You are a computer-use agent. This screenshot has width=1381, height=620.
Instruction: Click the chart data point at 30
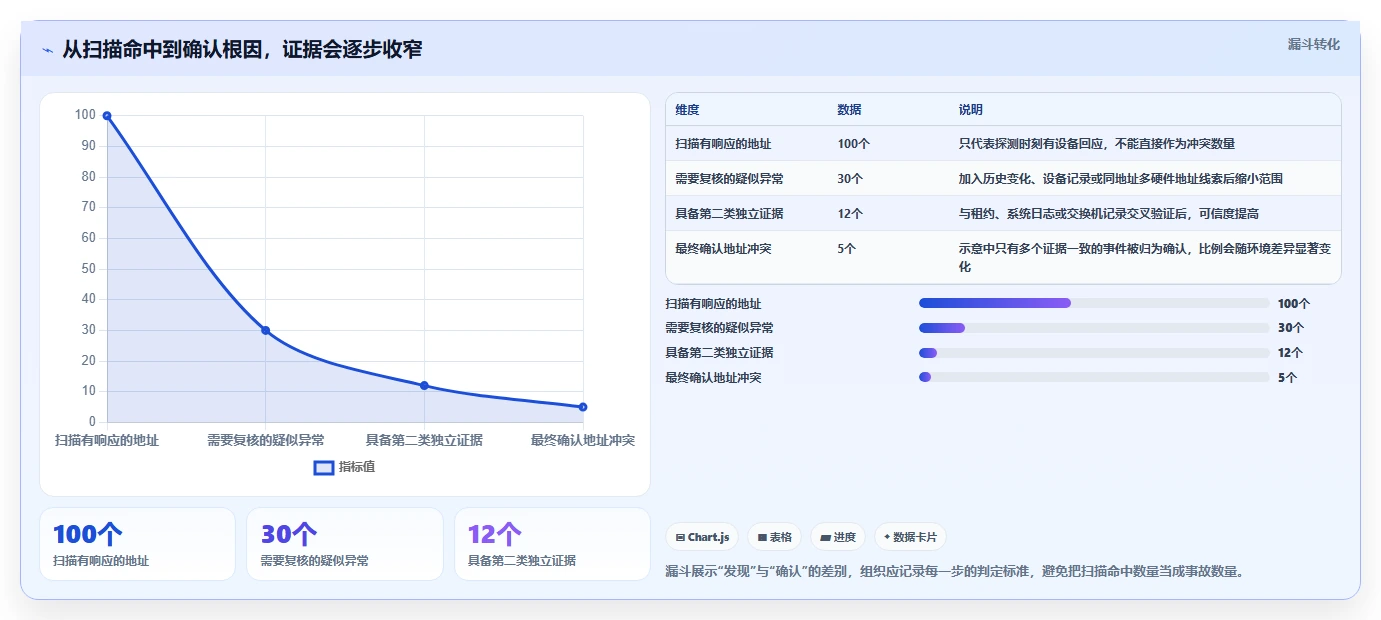click(266, 330)
